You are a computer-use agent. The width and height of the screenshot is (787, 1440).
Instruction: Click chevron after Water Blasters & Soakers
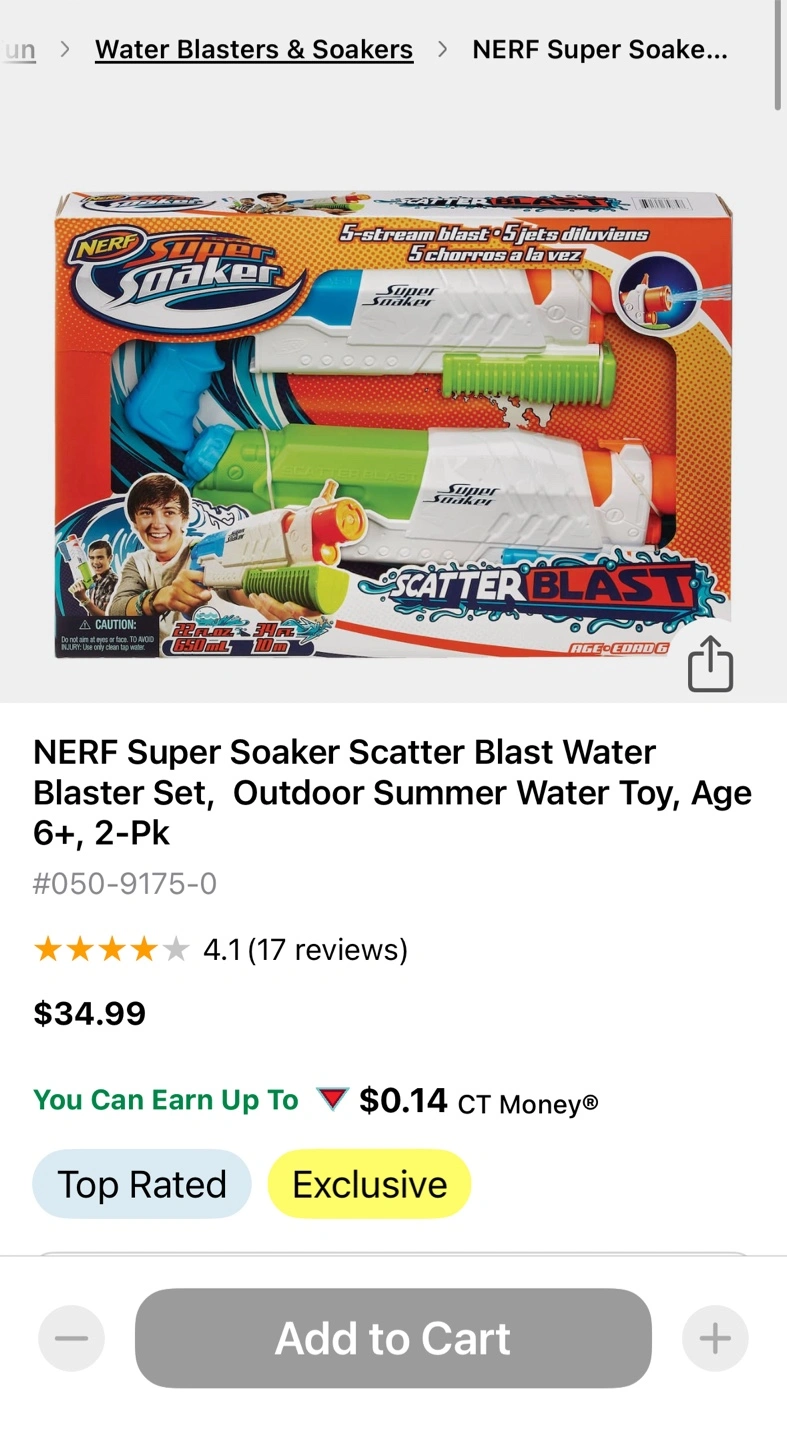[x=442, y=49]
